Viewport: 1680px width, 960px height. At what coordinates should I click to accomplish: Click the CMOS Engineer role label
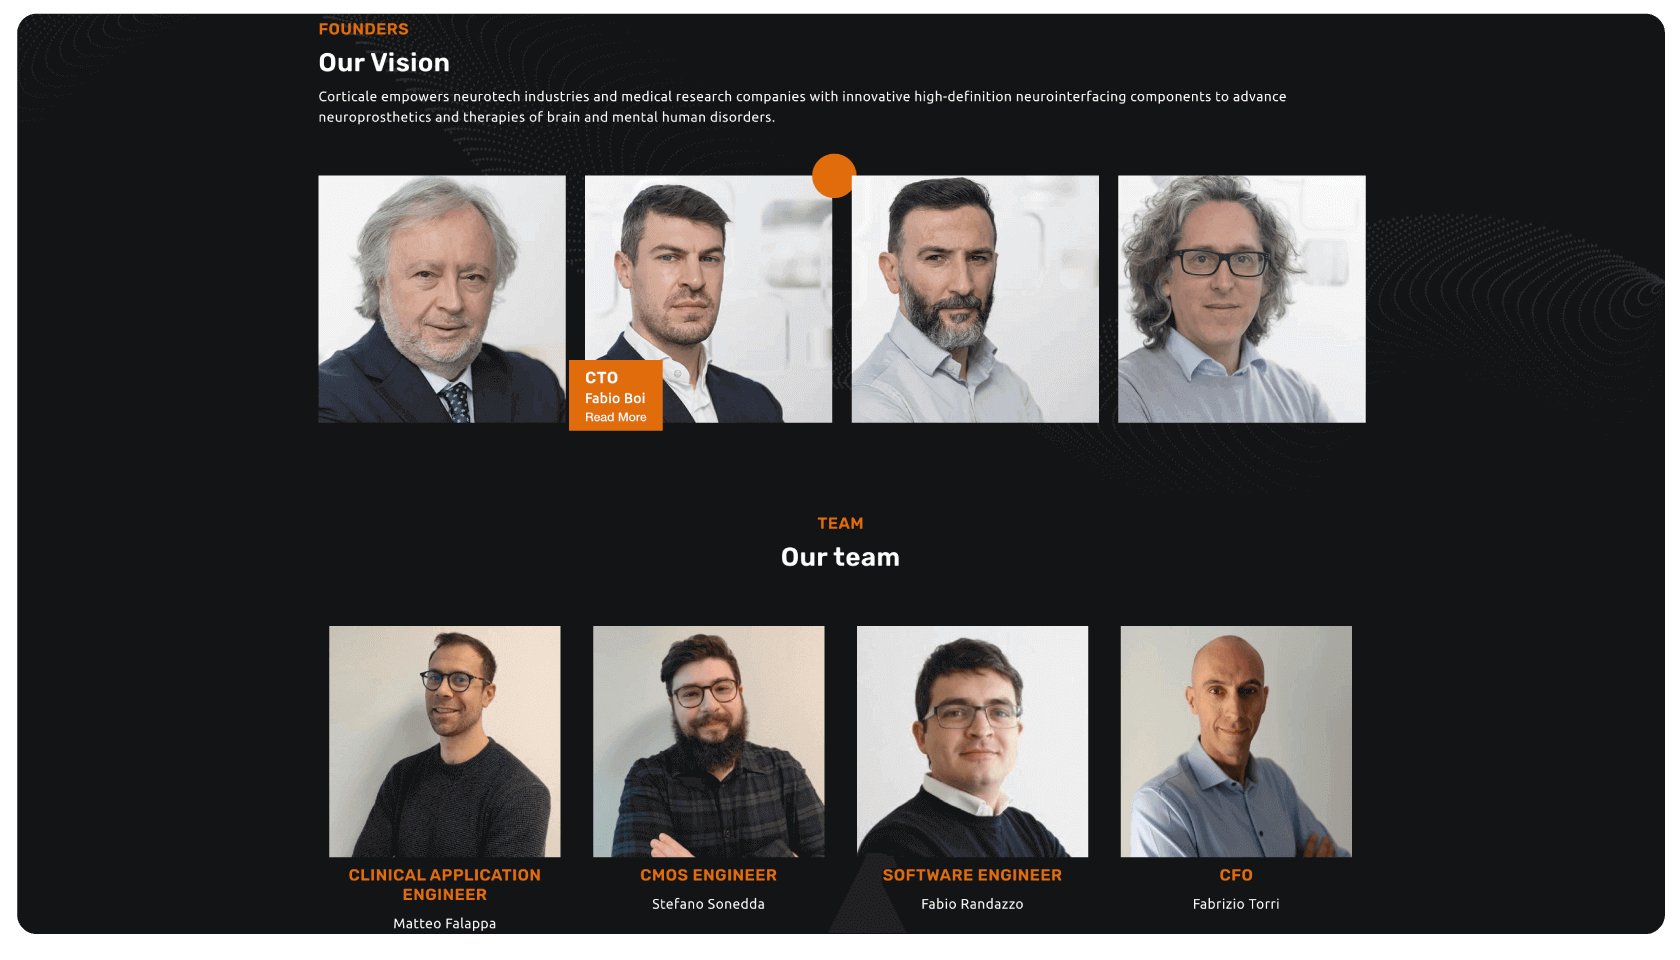click(x=708, y=875)
